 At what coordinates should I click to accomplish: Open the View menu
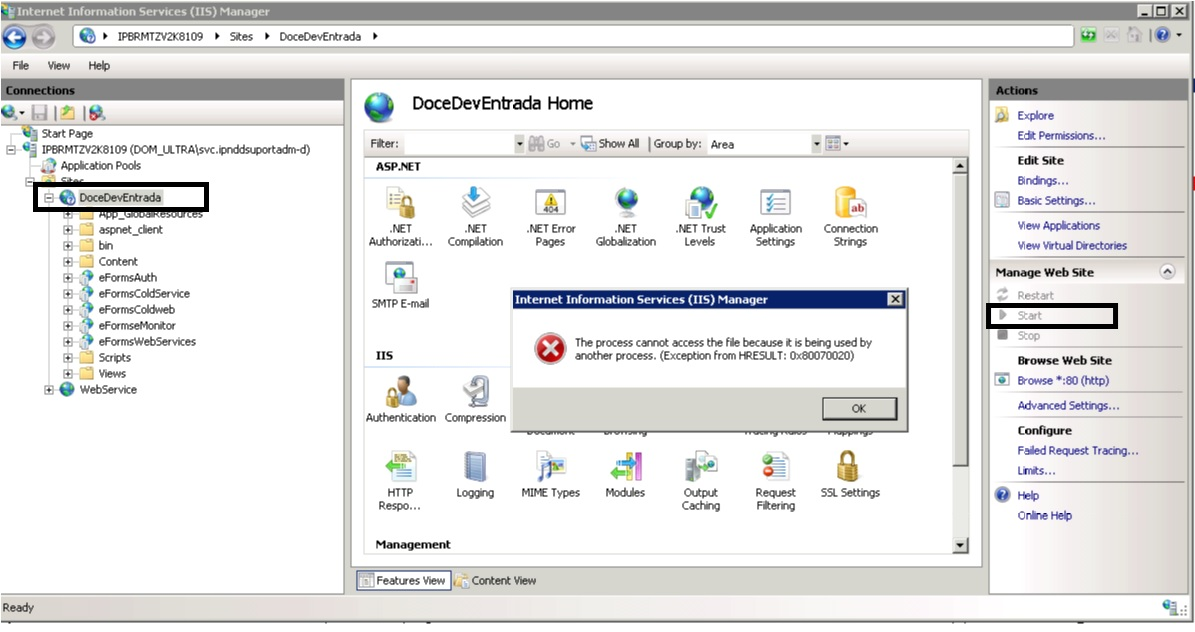(x=59, y=66)
